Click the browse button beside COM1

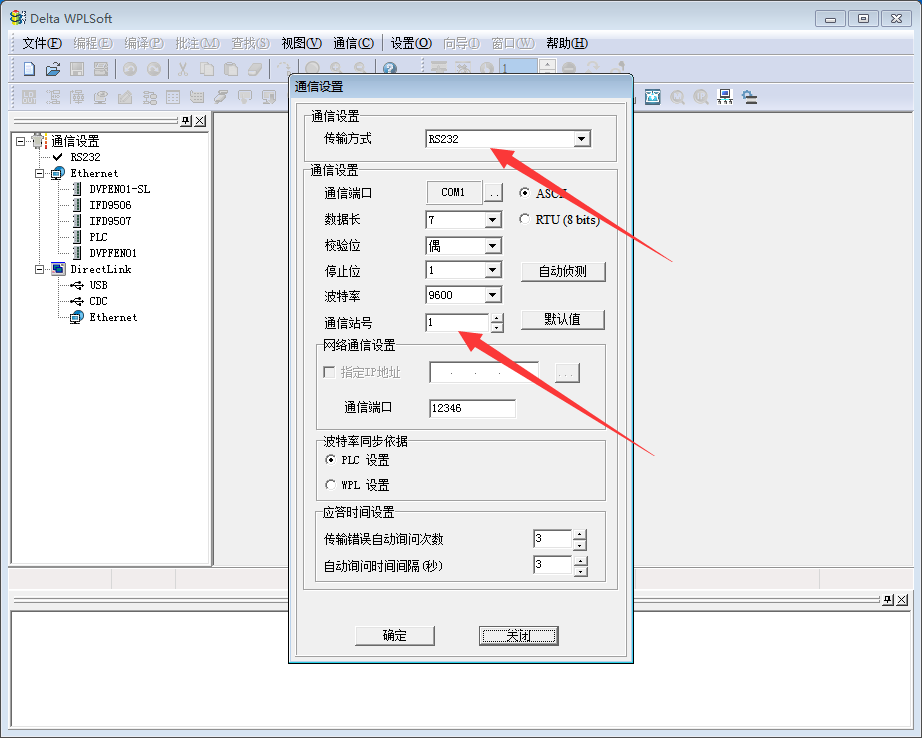[494, 192]
